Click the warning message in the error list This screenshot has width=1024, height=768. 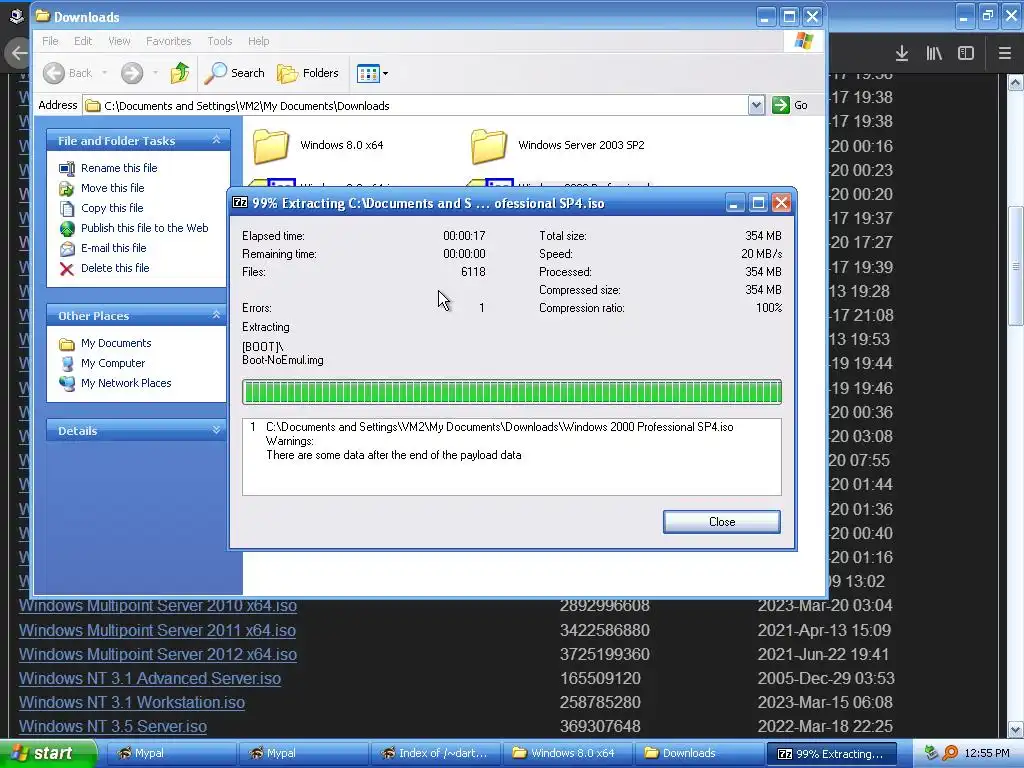[393, 455]
